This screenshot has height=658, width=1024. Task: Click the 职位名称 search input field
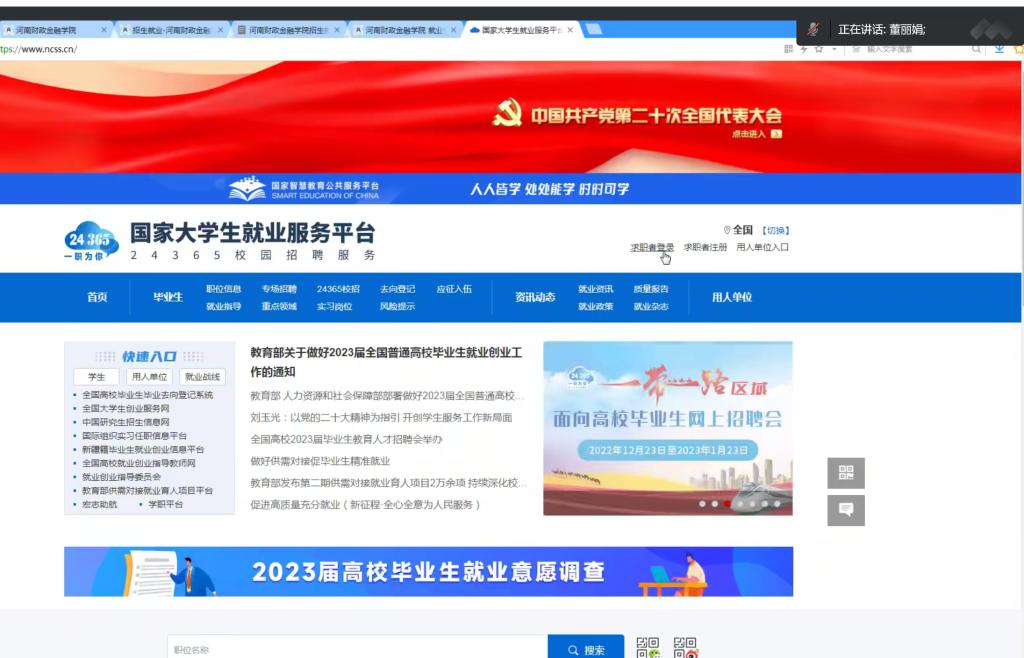[x=357, y=647]
